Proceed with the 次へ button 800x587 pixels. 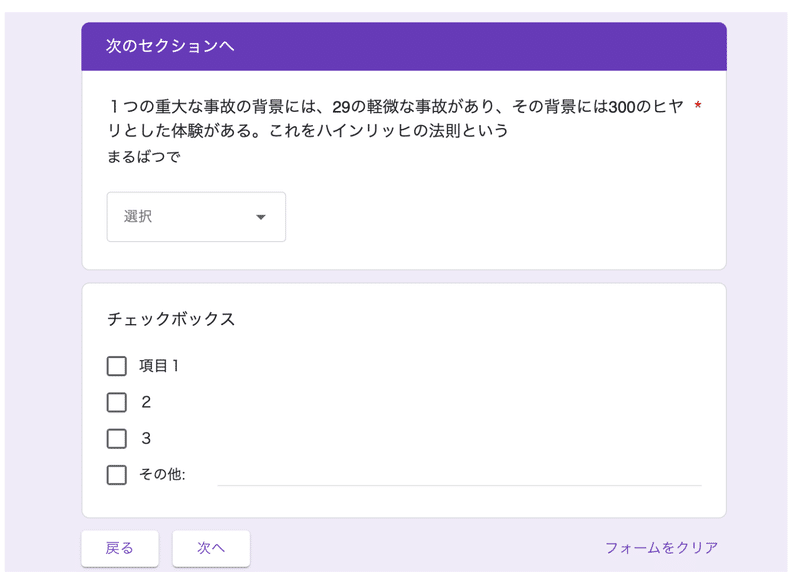tap(211, 548)
